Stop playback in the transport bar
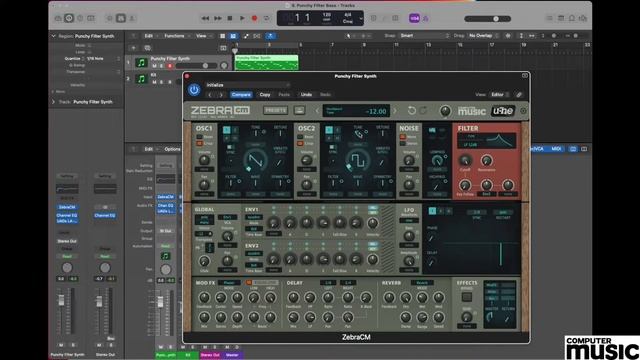 (x=230, y=18)
